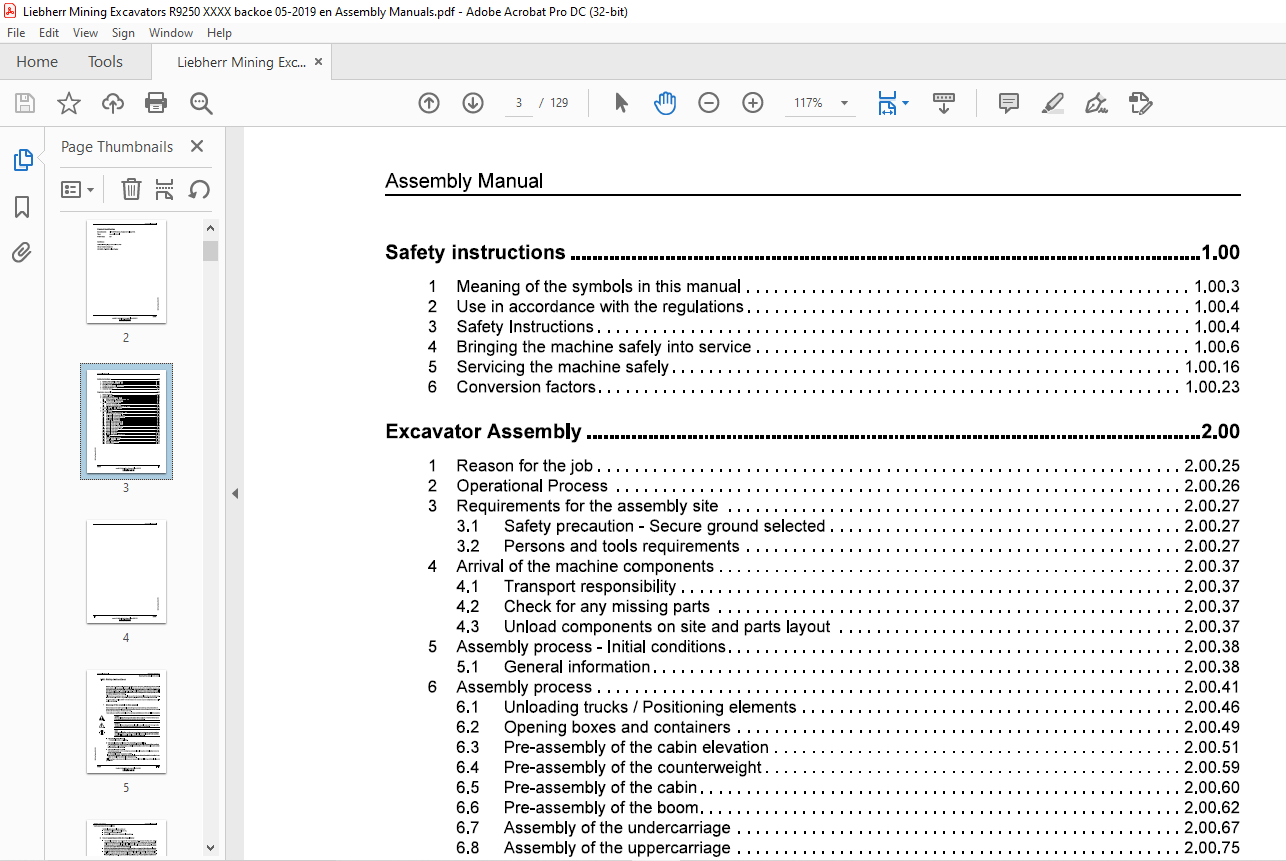Select page 5 thumbnail
The image size is (1286, 861).
click(x=126, y=721)
